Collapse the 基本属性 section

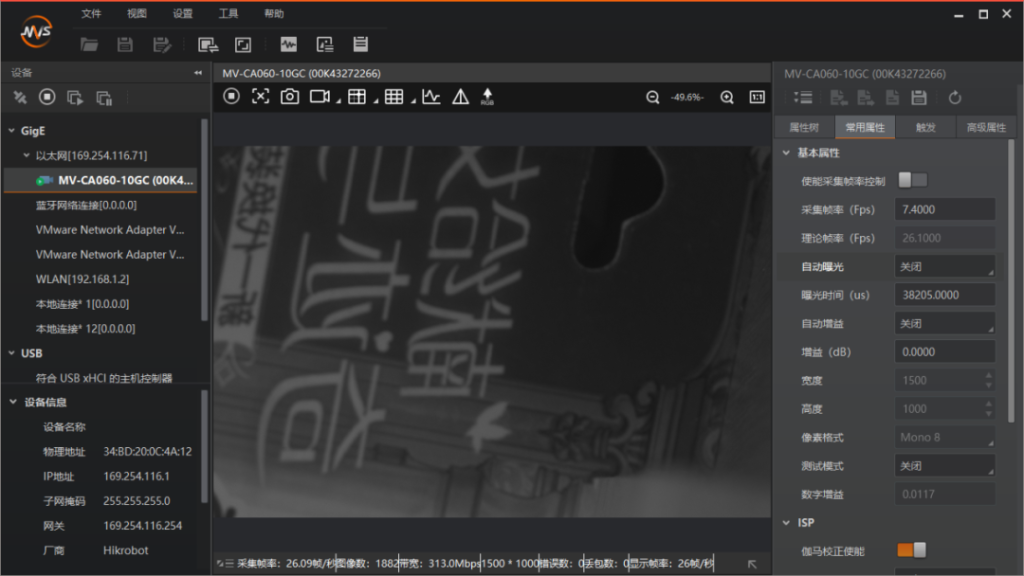[785, 153]
